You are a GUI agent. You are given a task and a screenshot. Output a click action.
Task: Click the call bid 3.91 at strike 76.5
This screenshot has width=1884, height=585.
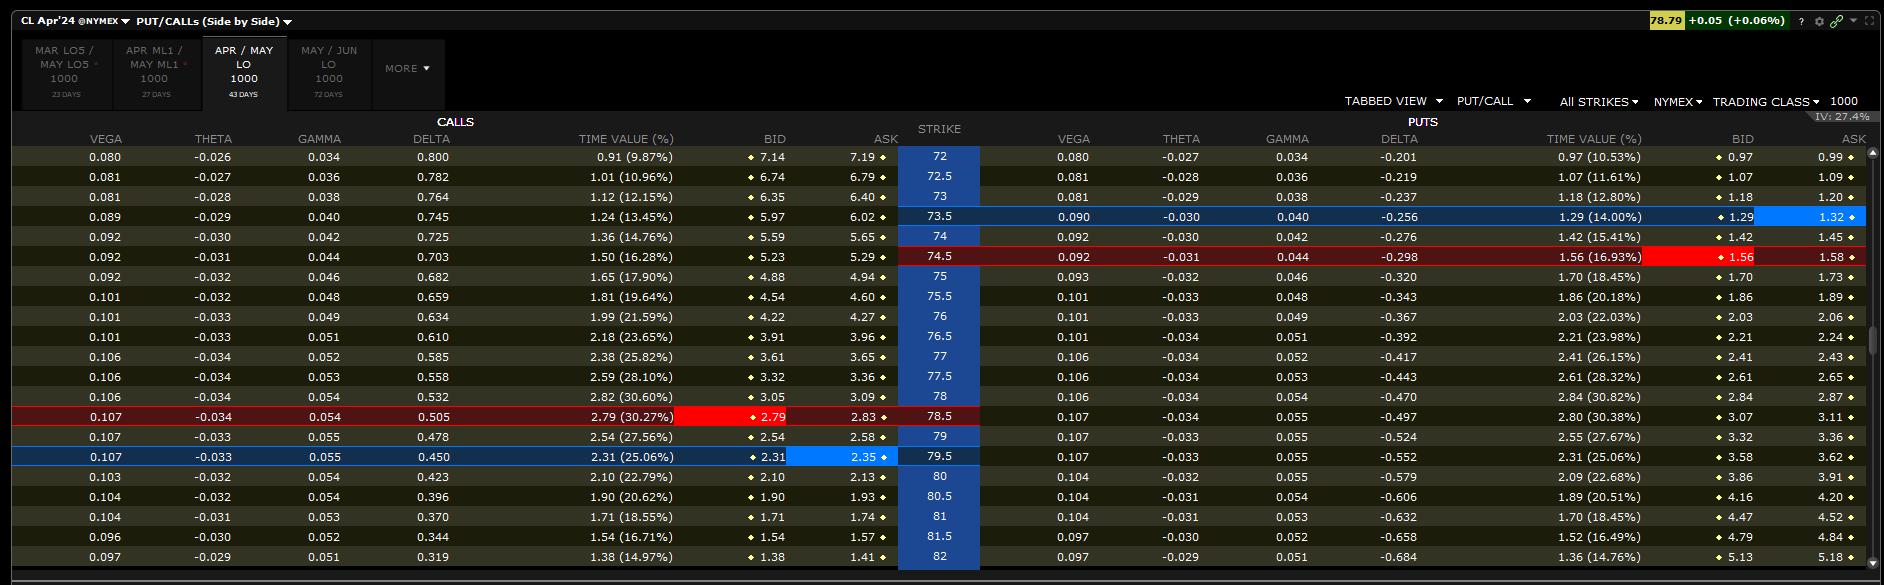[x=772, y=337]
